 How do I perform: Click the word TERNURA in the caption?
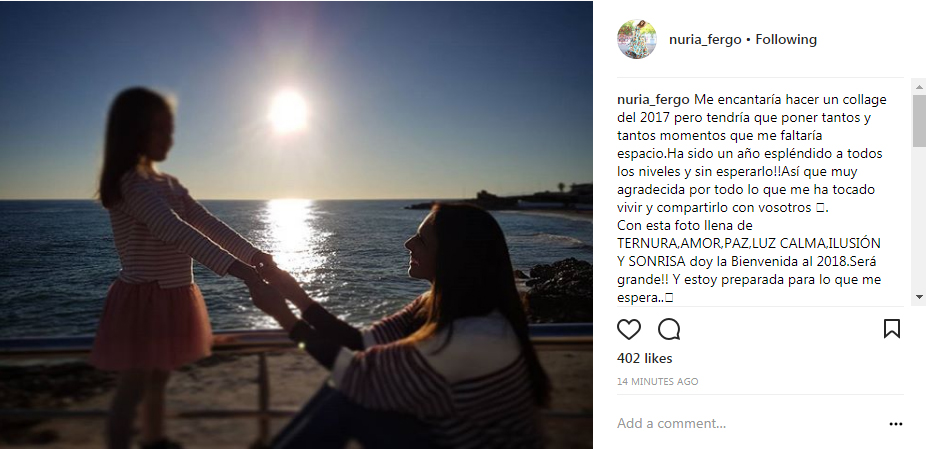pyautogui.click(x=649, y=244)
